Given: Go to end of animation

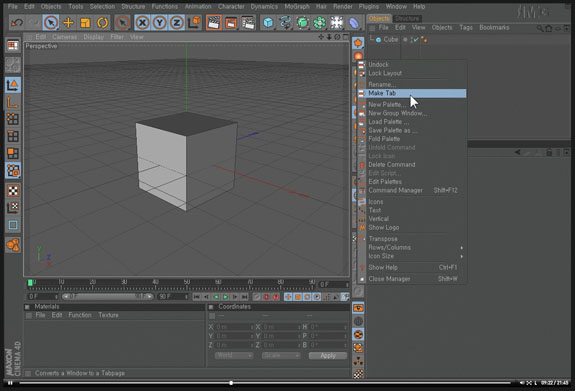Looking at the screenshot, I should pos(245,296).
